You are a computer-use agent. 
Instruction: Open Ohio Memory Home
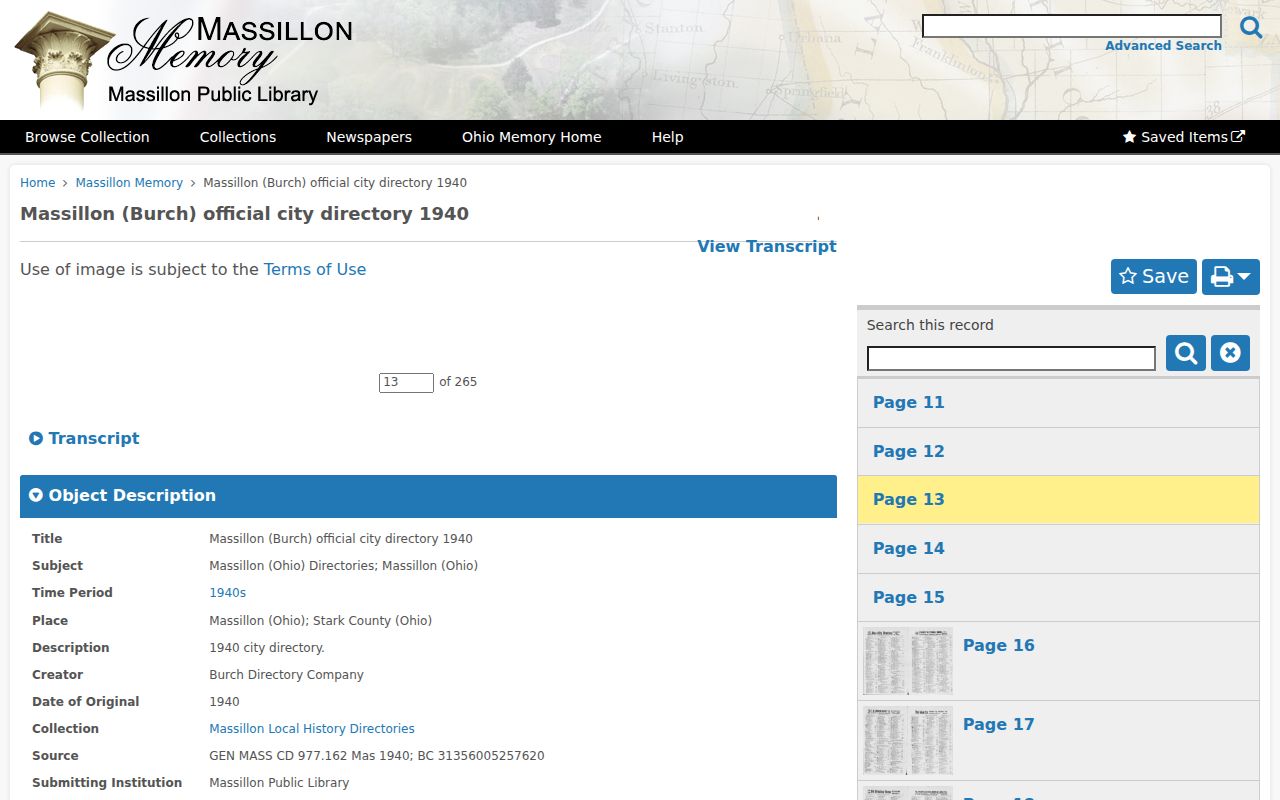pyautogui.click(x=532, y=137)
